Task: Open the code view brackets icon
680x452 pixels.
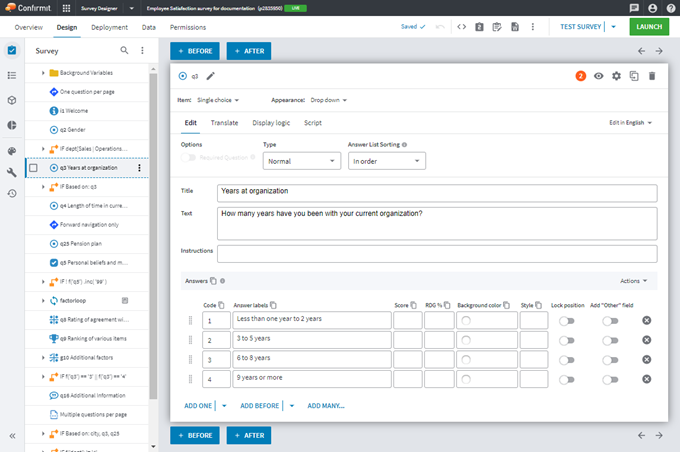Action: (461, 27)
